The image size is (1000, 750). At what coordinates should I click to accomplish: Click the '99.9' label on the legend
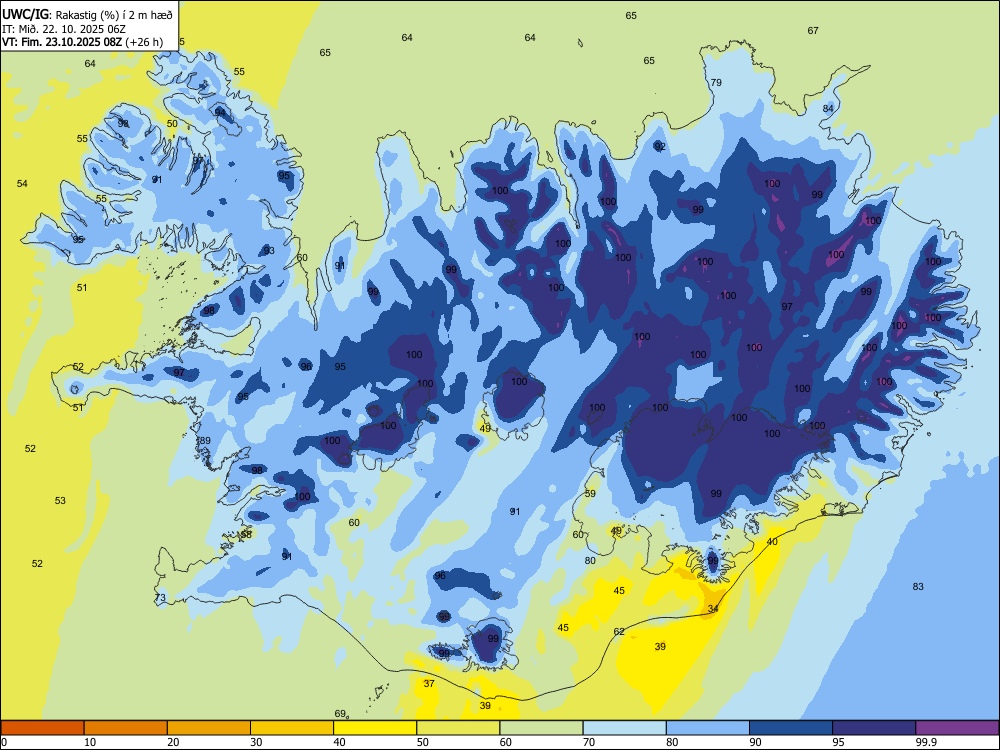(926, 742)
